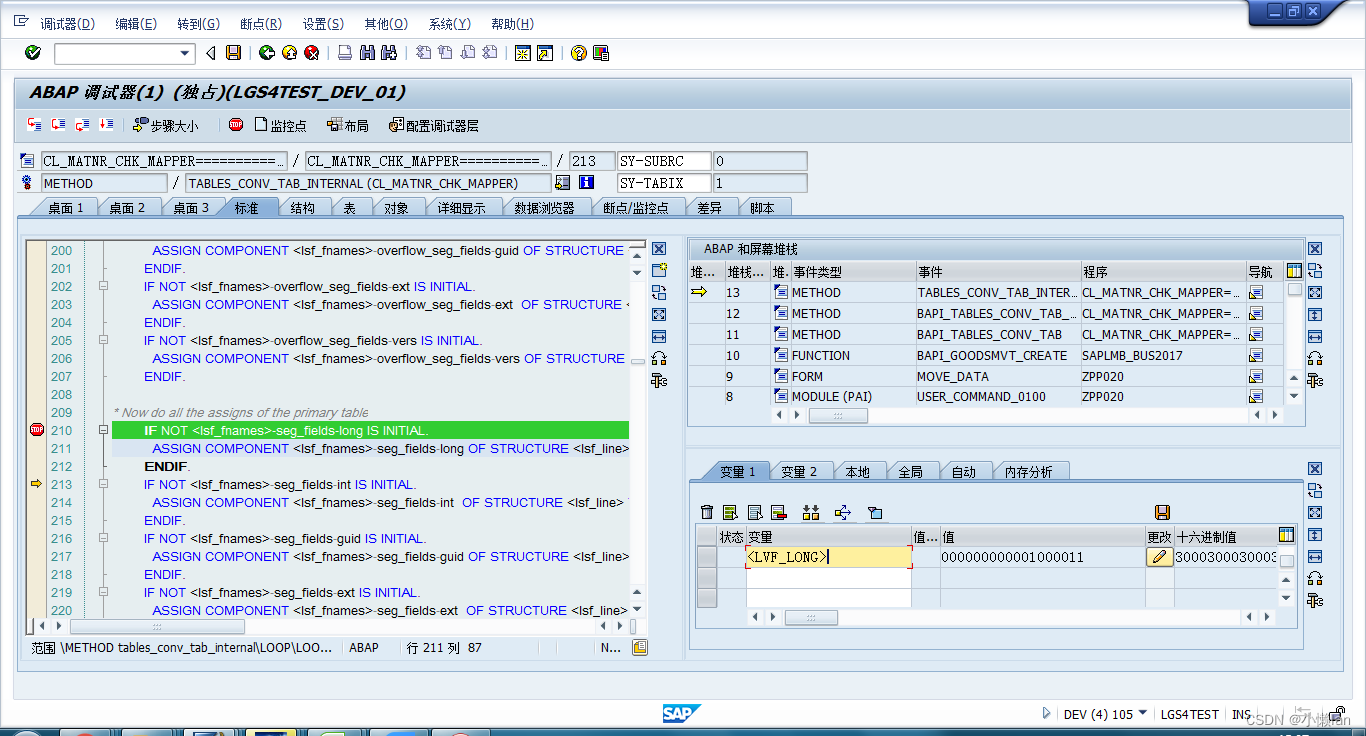Click the 监控点 button
This screenshot has width=1366, height=736.
point(280,126)
